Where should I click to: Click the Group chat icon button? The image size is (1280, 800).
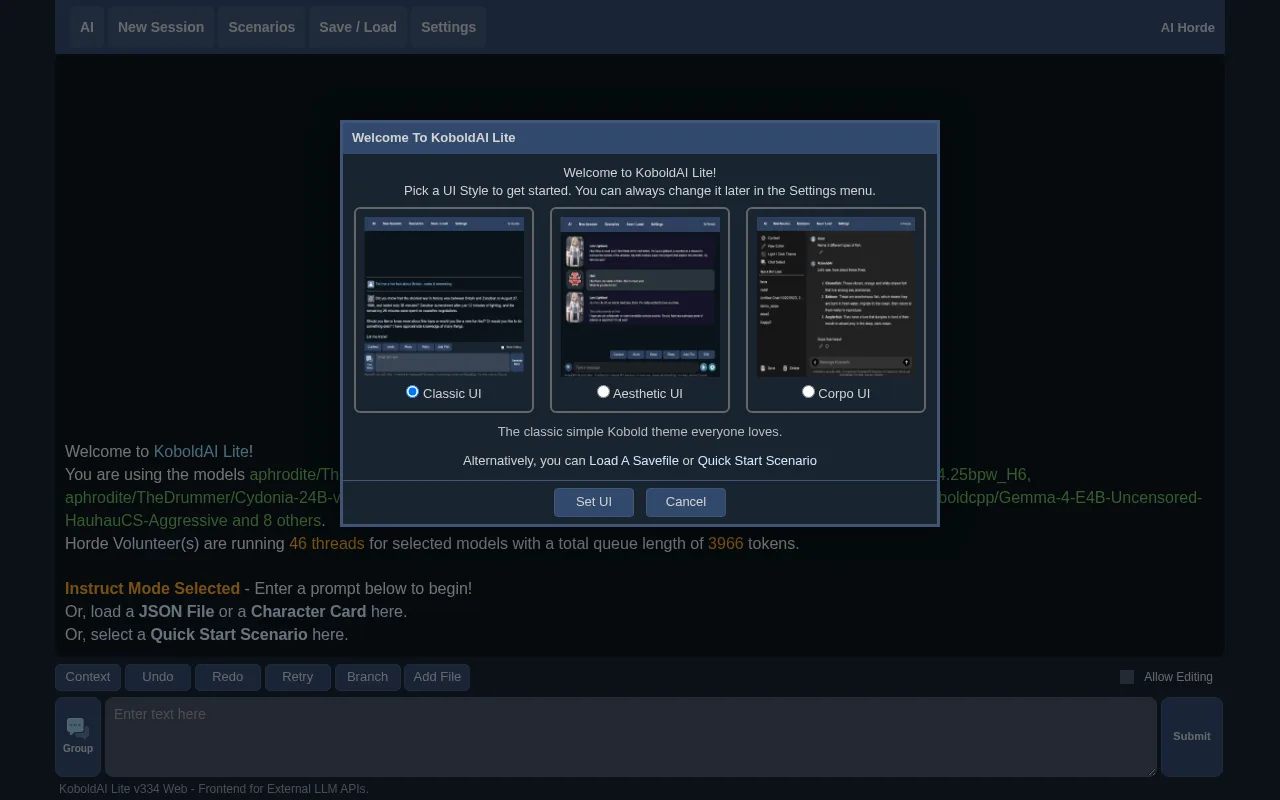(78, 737)
